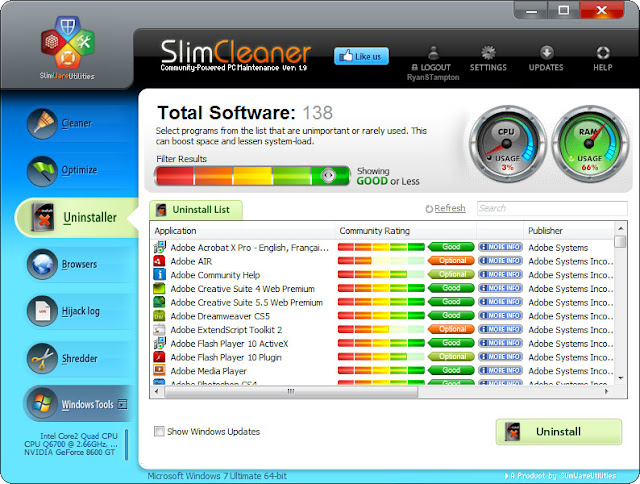This screenshot has height=484, width=640.
Task: Open More Info for Adobe Acrobat X Pro
Action: tap(500, 247)
